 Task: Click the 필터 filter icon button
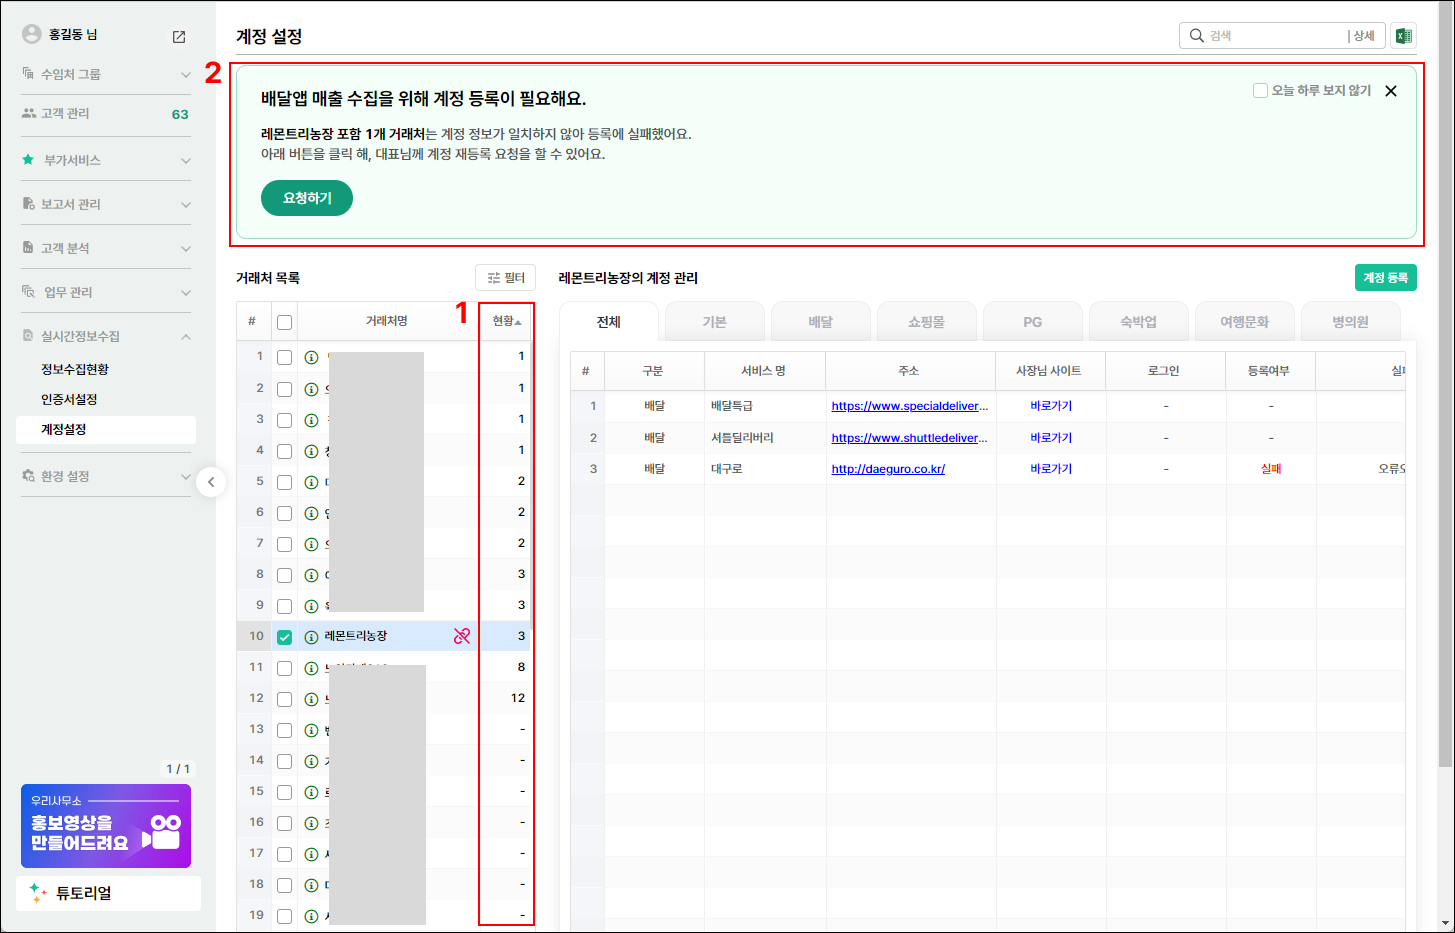coord(505,278)
